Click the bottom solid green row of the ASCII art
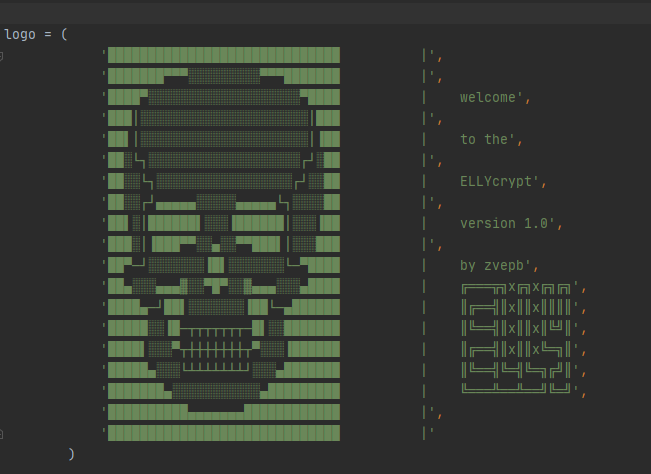This screenshot has width=651, height=474. point(224,433)
